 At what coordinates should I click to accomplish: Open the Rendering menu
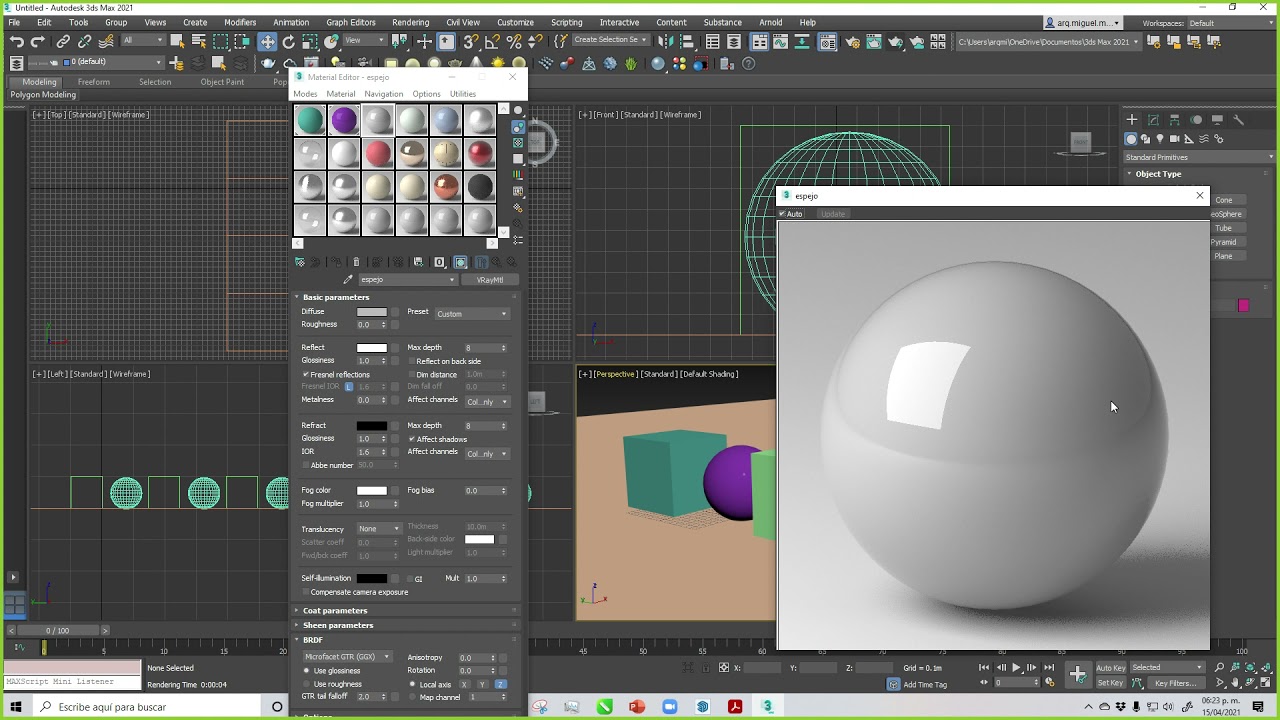410,22
